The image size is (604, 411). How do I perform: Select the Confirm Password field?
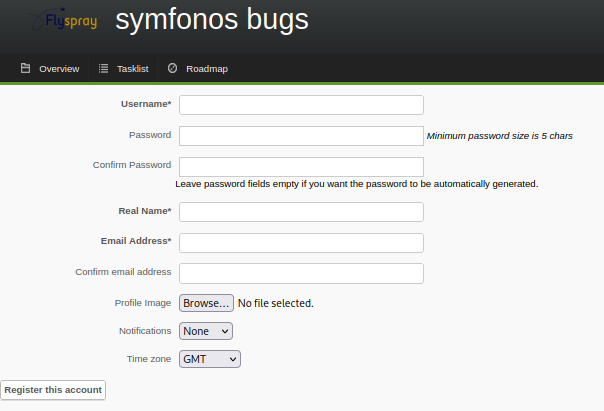point(301,167)
